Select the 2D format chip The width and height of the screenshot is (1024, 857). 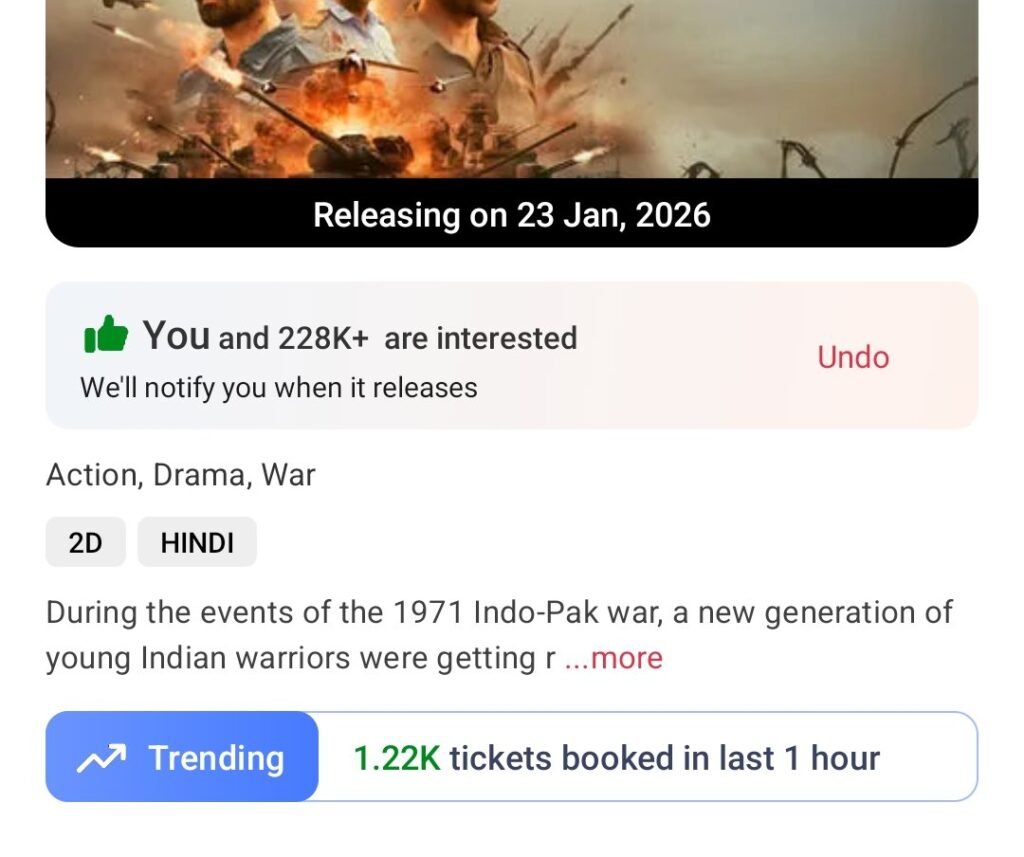[85, 542]
